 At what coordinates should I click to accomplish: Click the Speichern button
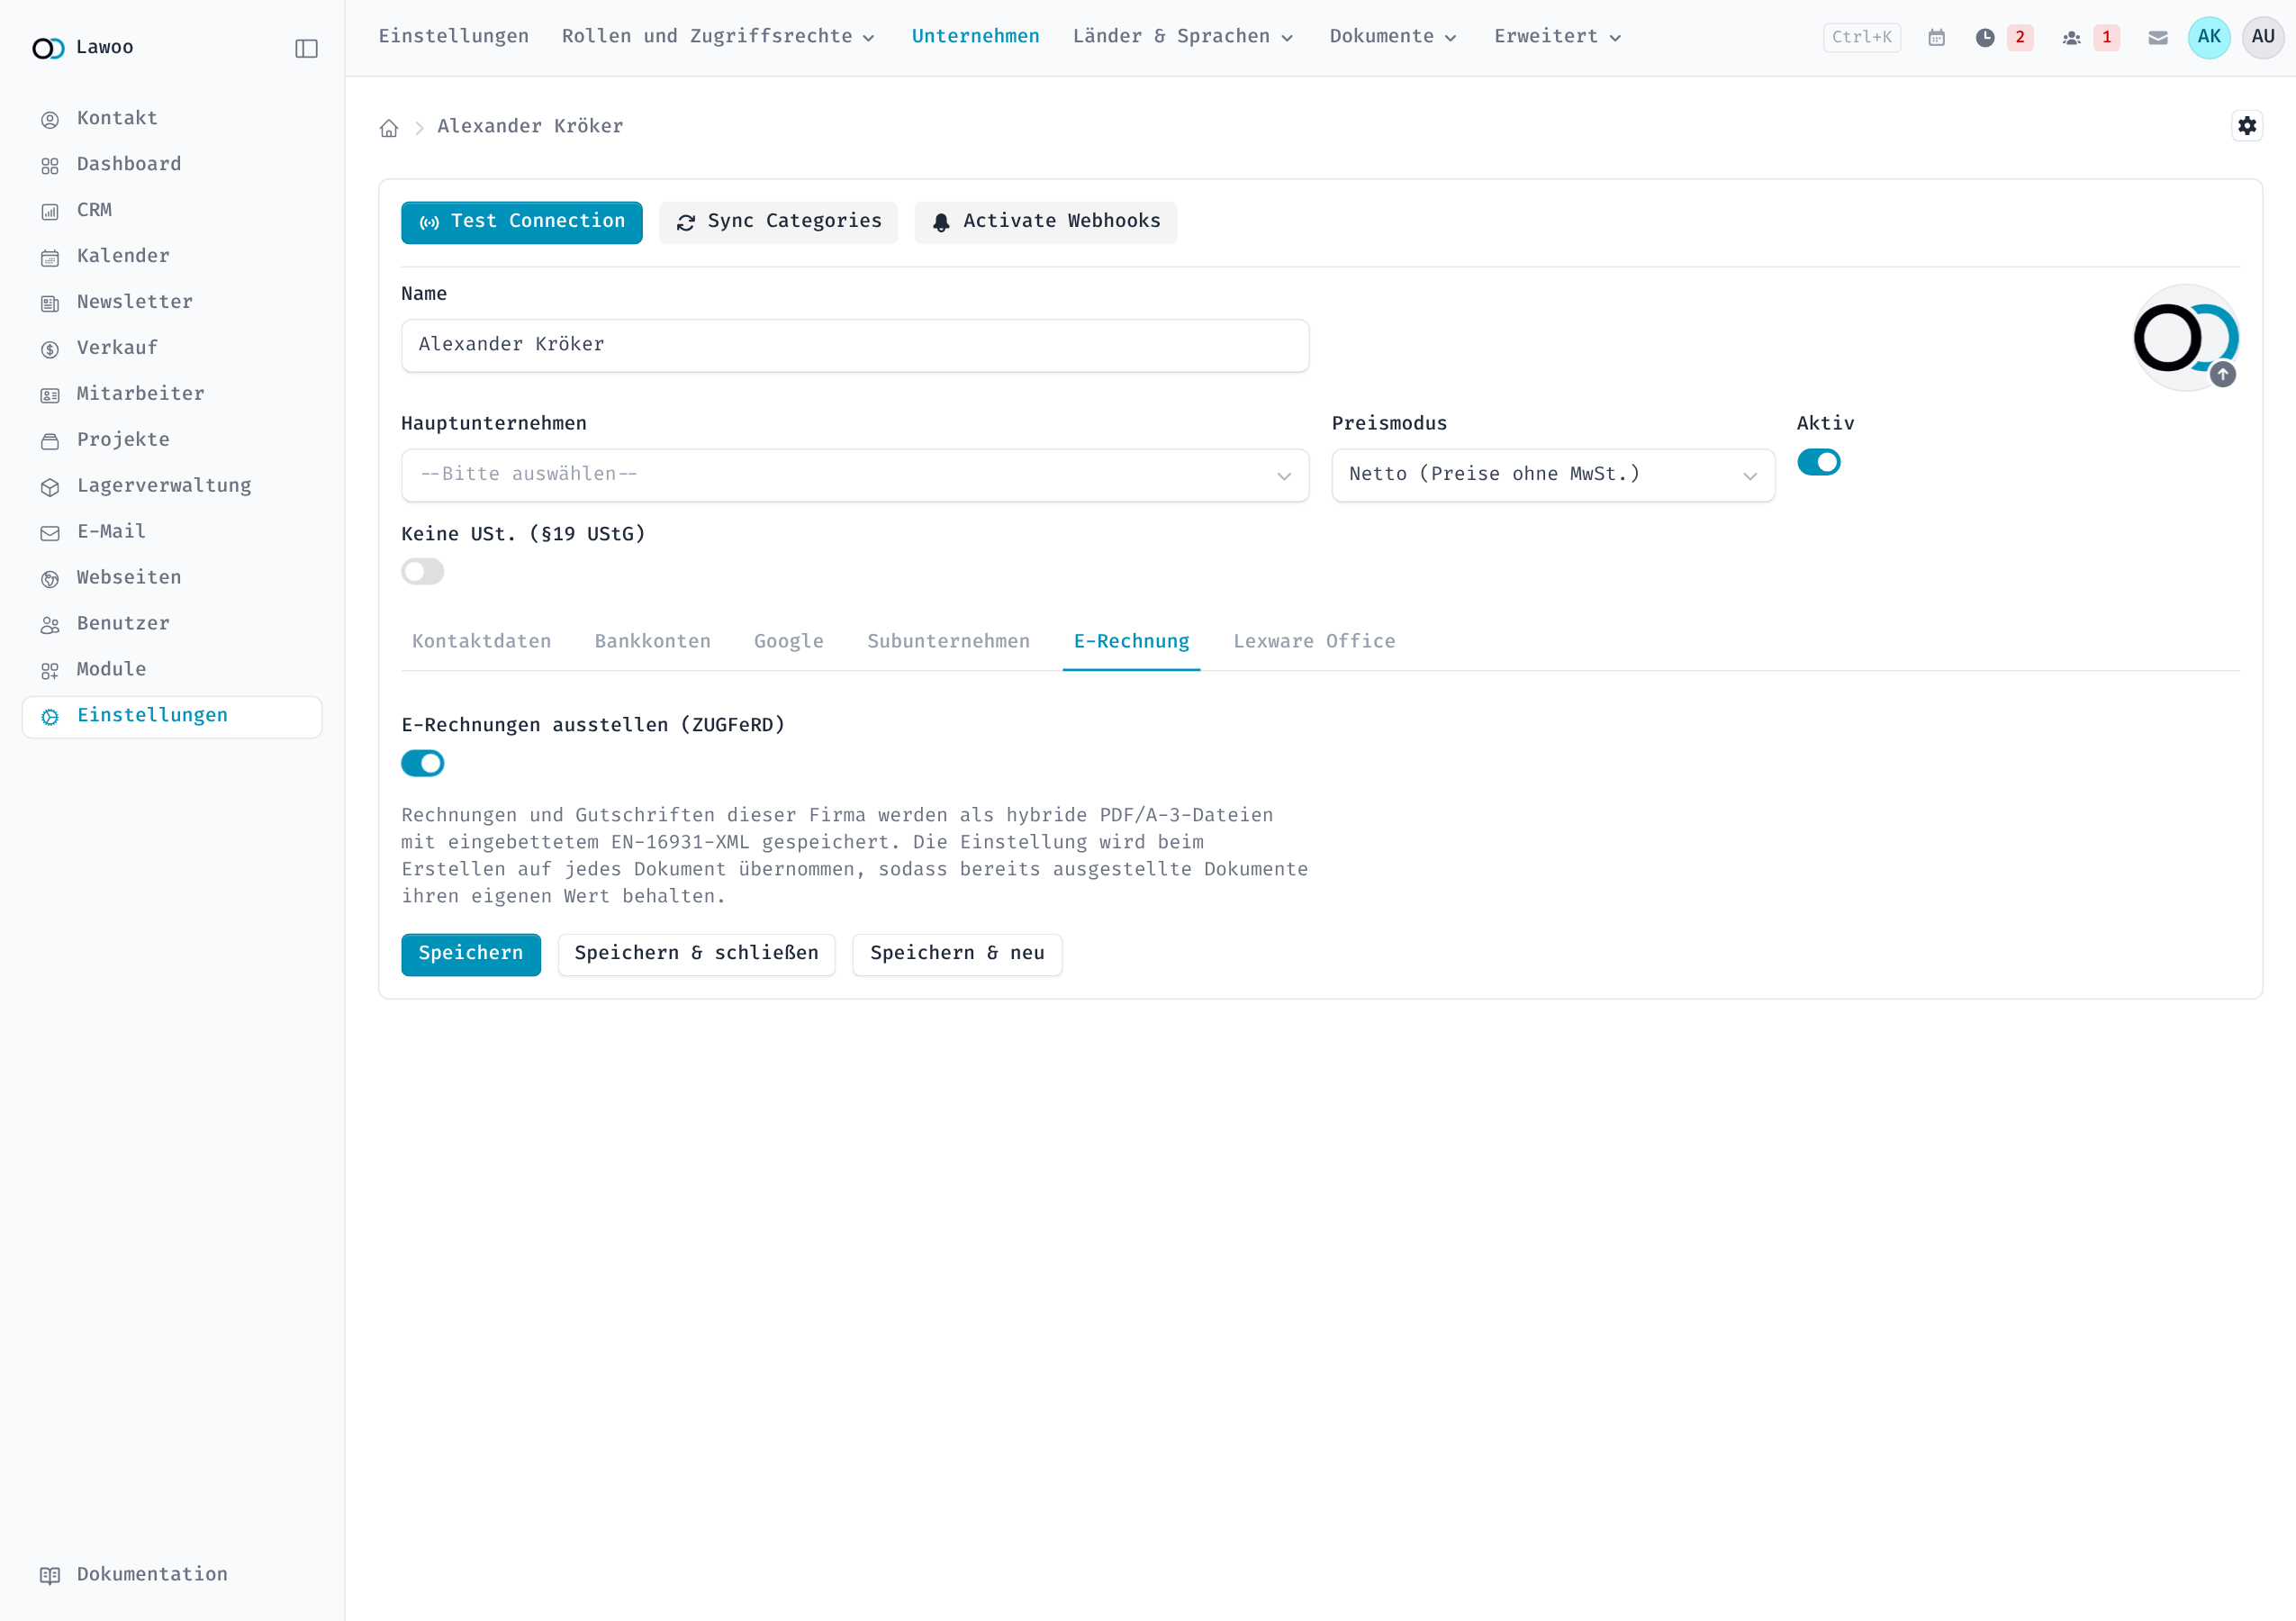(x=470, y=954)
